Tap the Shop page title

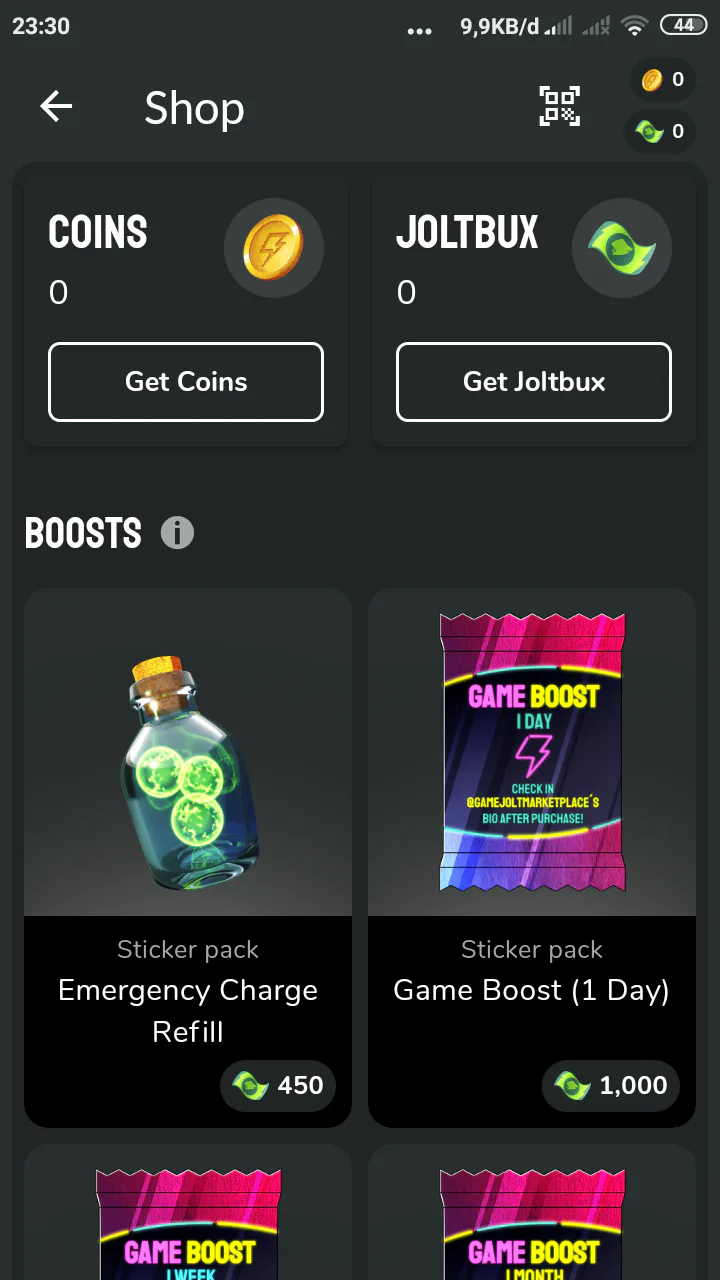click(194, 108)
